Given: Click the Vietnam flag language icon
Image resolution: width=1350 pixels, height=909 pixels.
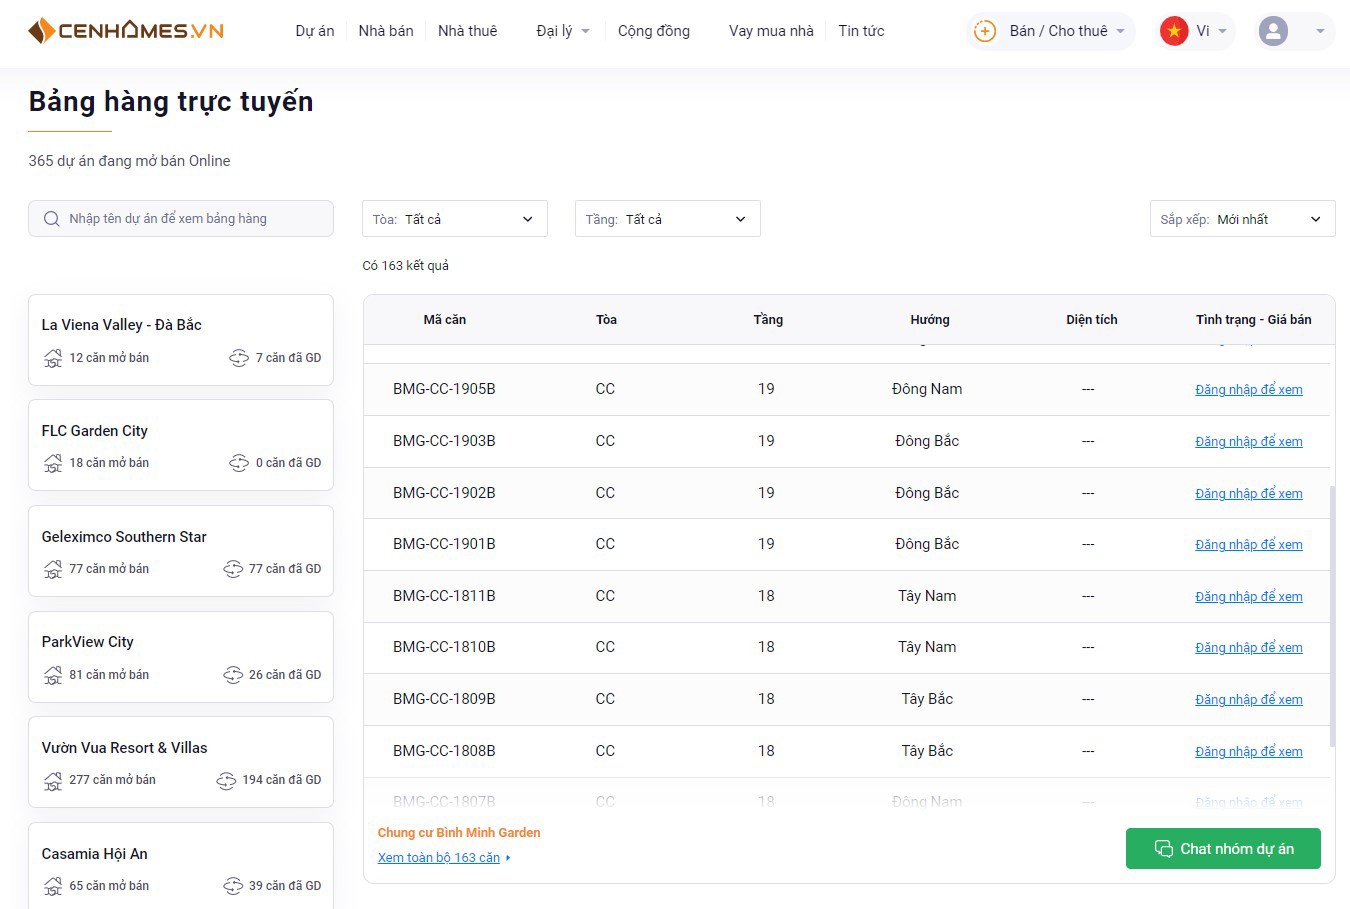Looking at the screenshot, I should [1173, 31].
